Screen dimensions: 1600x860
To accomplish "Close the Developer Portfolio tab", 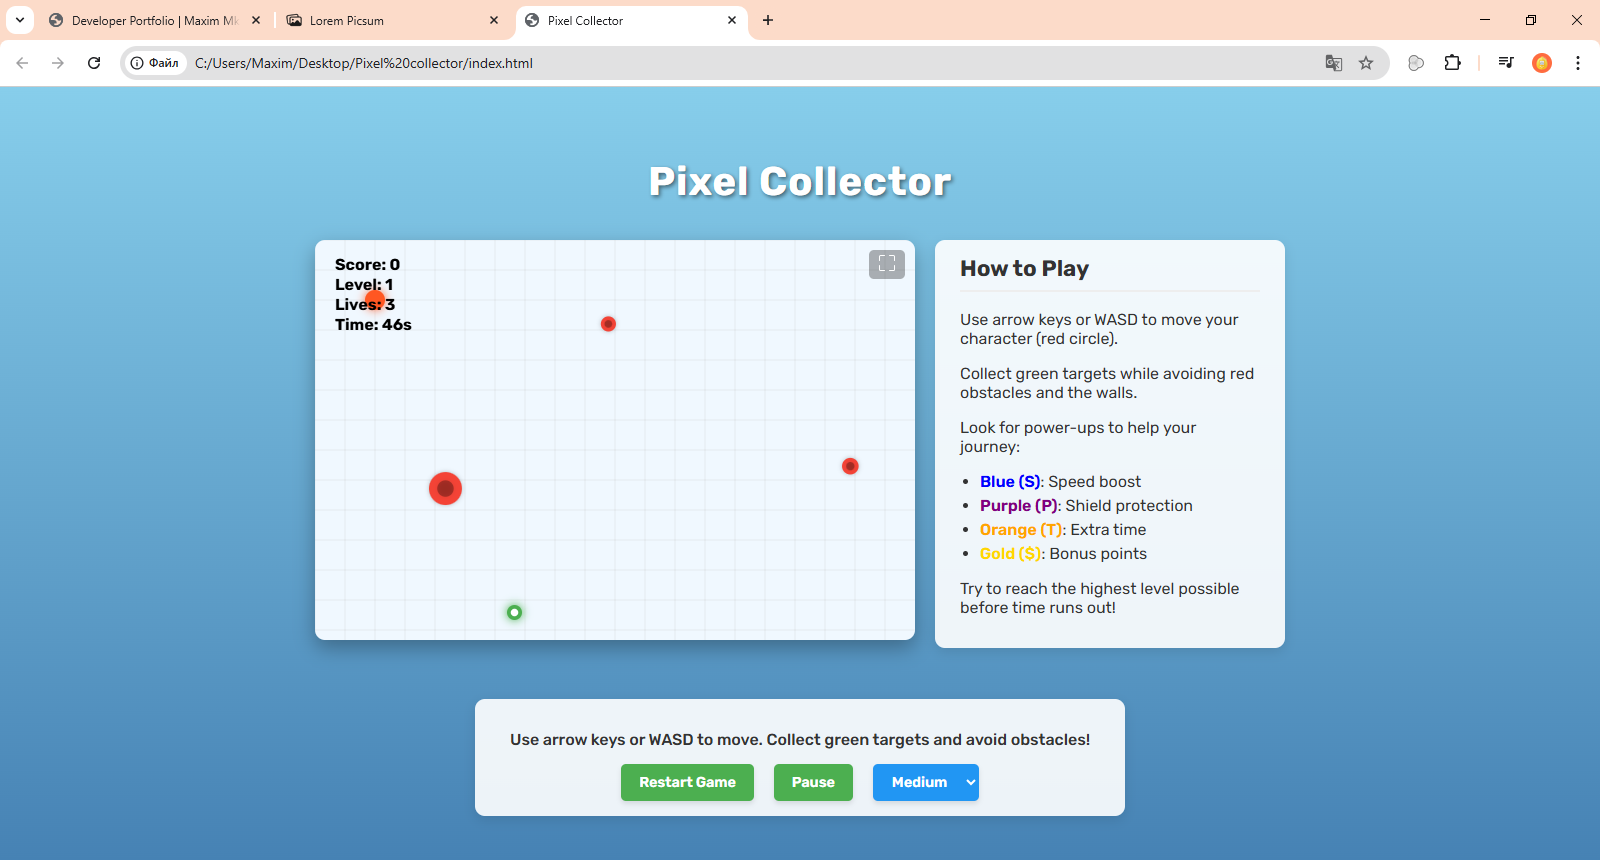I will pyautogui.click(x=256, y=20).
